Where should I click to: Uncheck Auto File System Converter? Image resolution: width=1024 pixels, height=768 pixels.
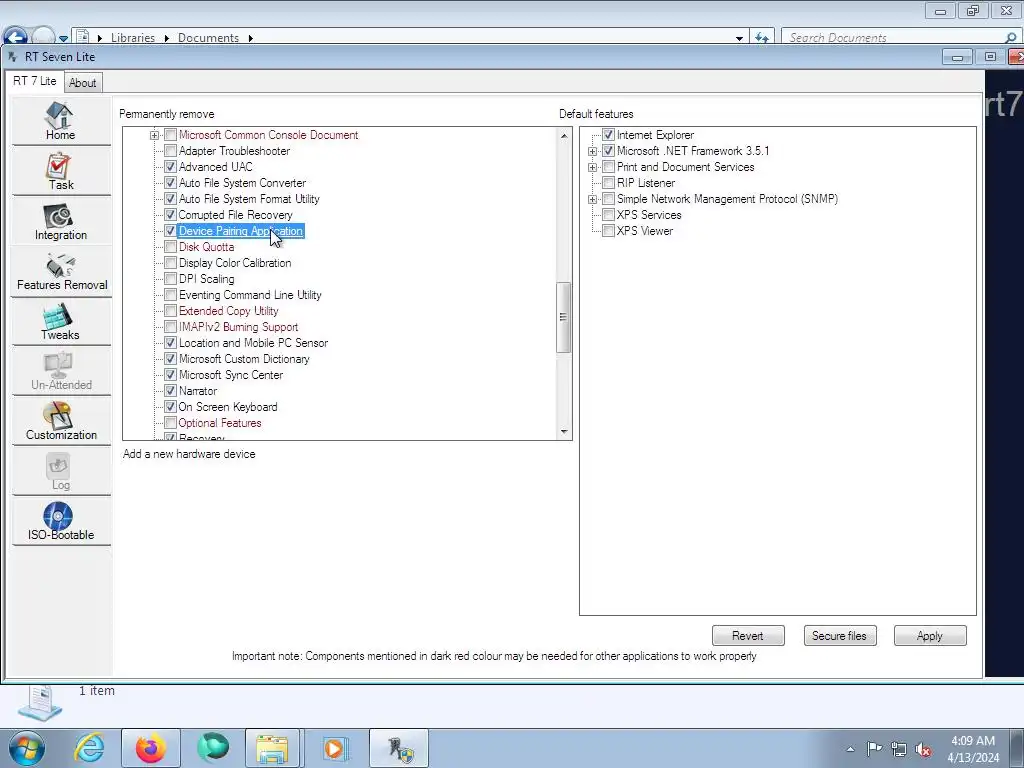[170, 183]
